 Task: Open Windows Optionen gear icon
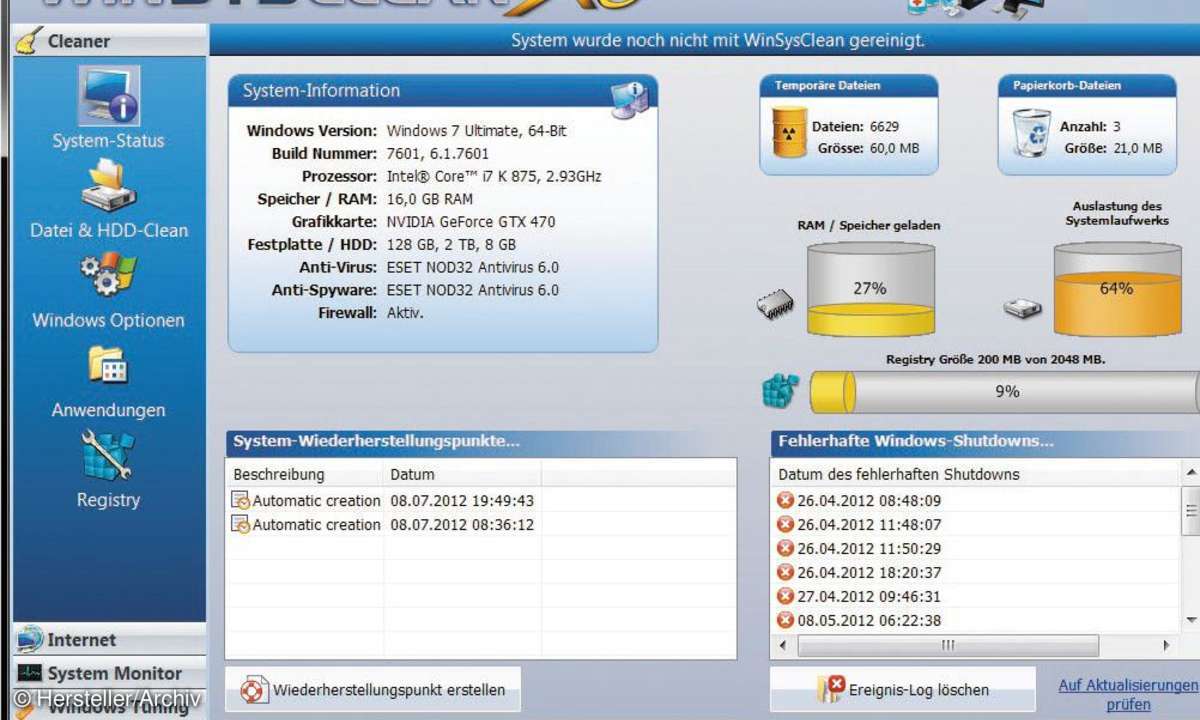(109, 276)
